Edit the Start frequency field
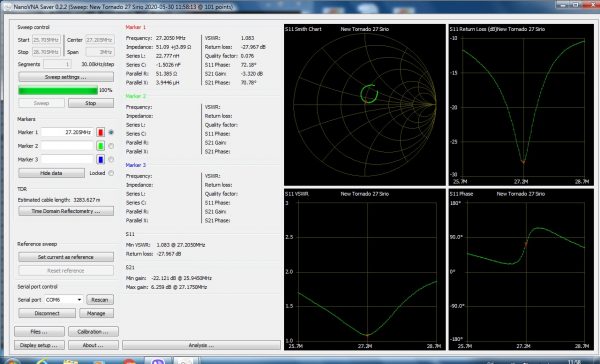Viewport: 600px width, 364px height. [x=46, y=40]
